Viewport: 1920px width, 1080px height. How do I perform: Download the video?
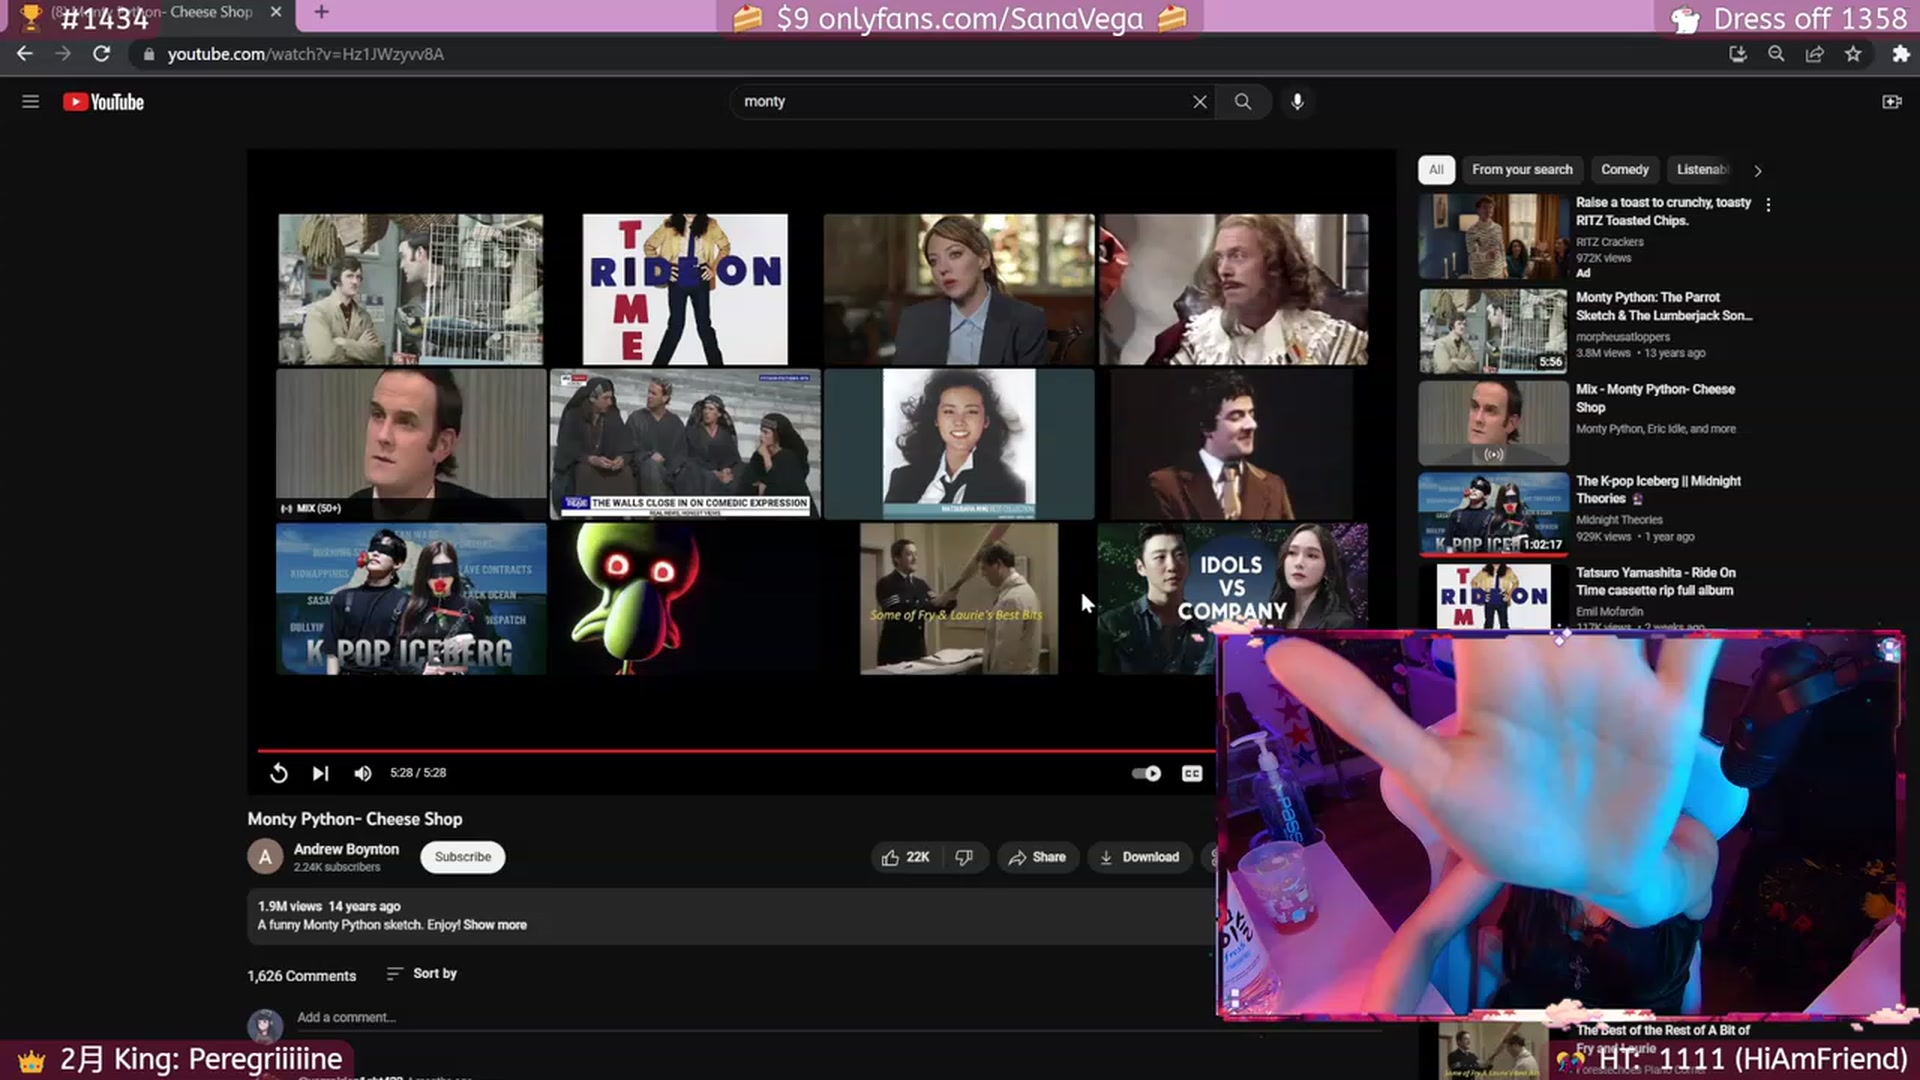(1140, 857)
